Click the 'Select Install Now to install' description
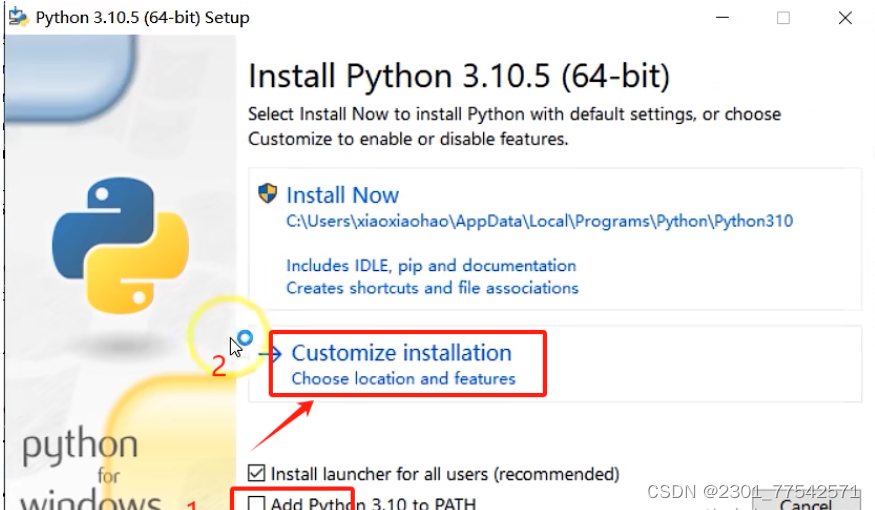875x510 pixels. click(x=514, y=126)
